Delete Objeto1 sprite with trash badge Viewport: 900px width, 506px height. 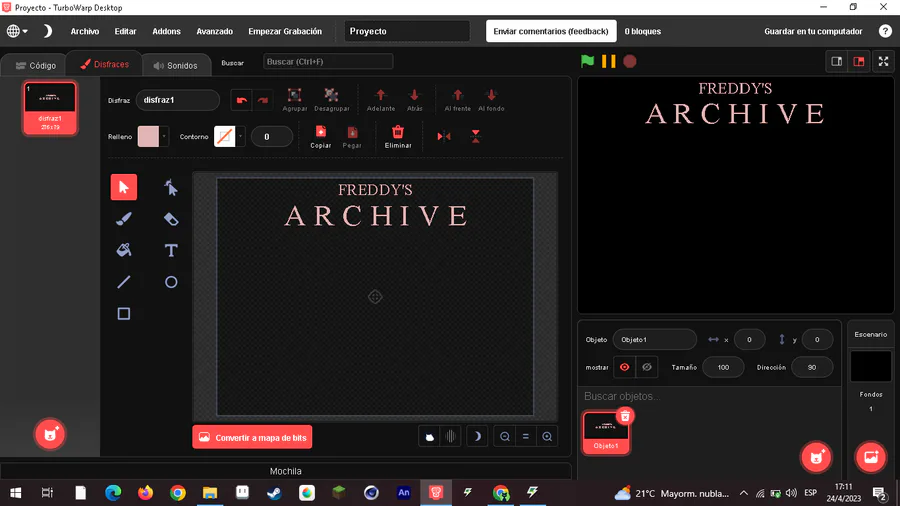(x=625, y=416)
